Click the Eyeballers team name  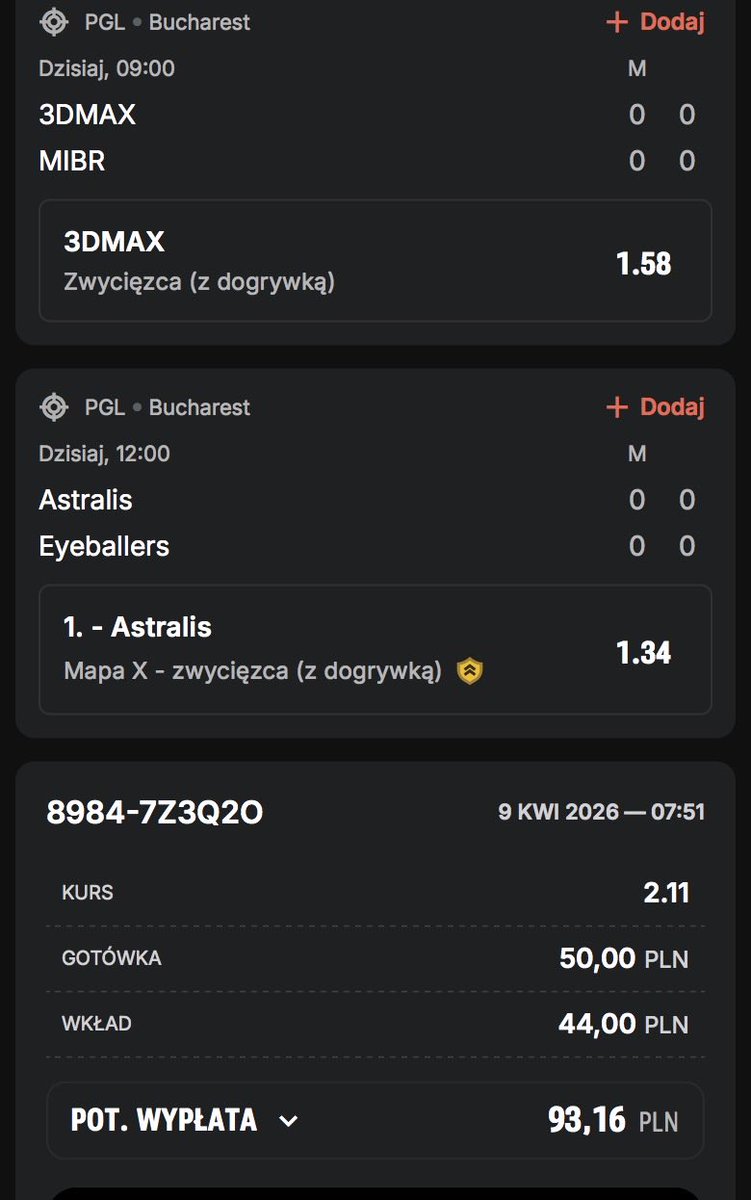point(104,546)
